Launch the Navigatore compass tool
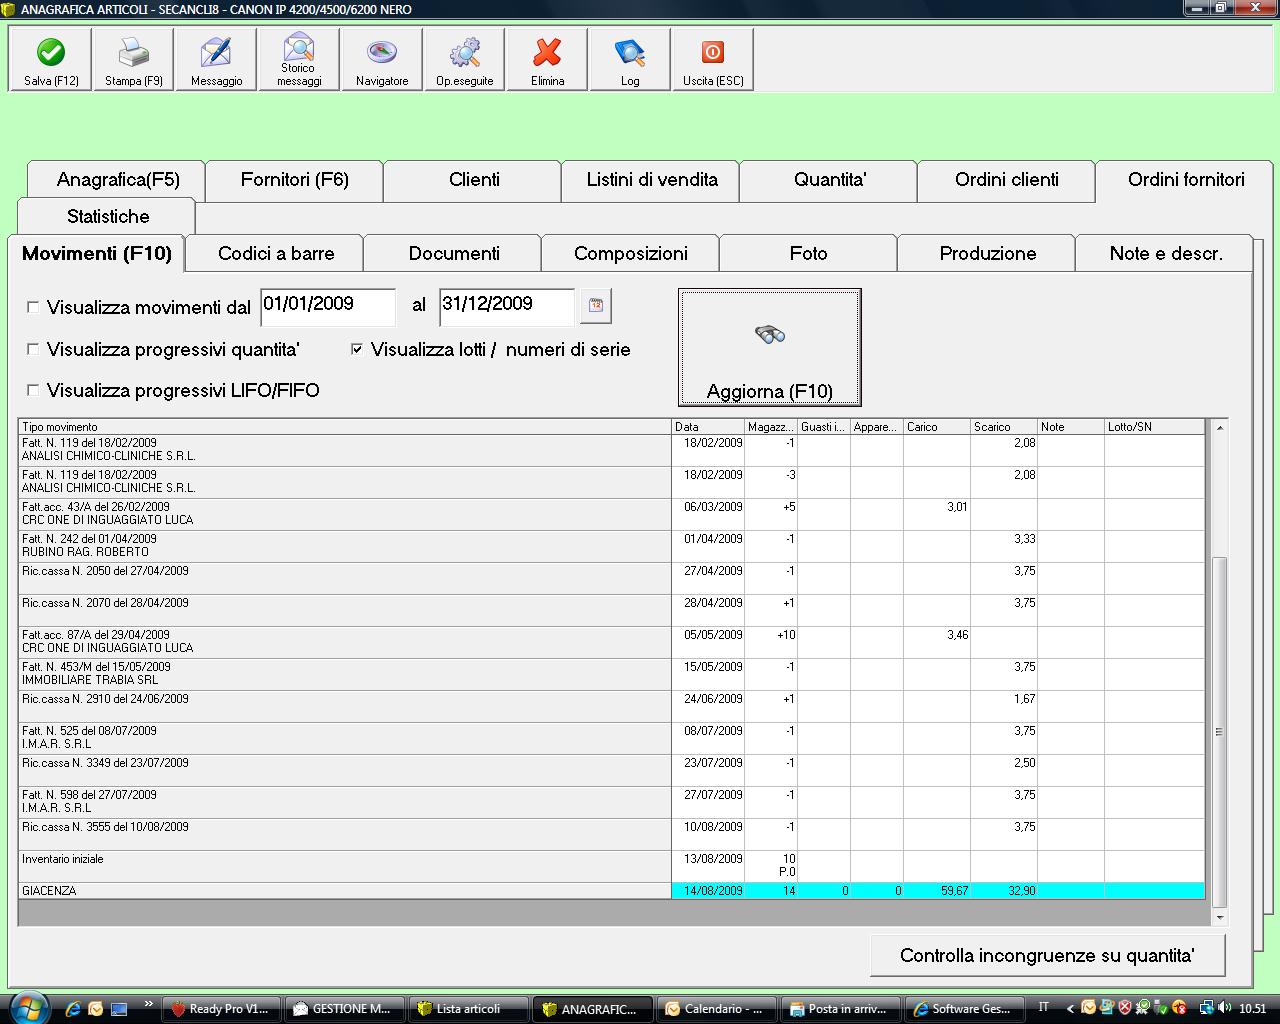Image resolution: width=1280 pixels, height=1024 pixels. coord(382,59)
